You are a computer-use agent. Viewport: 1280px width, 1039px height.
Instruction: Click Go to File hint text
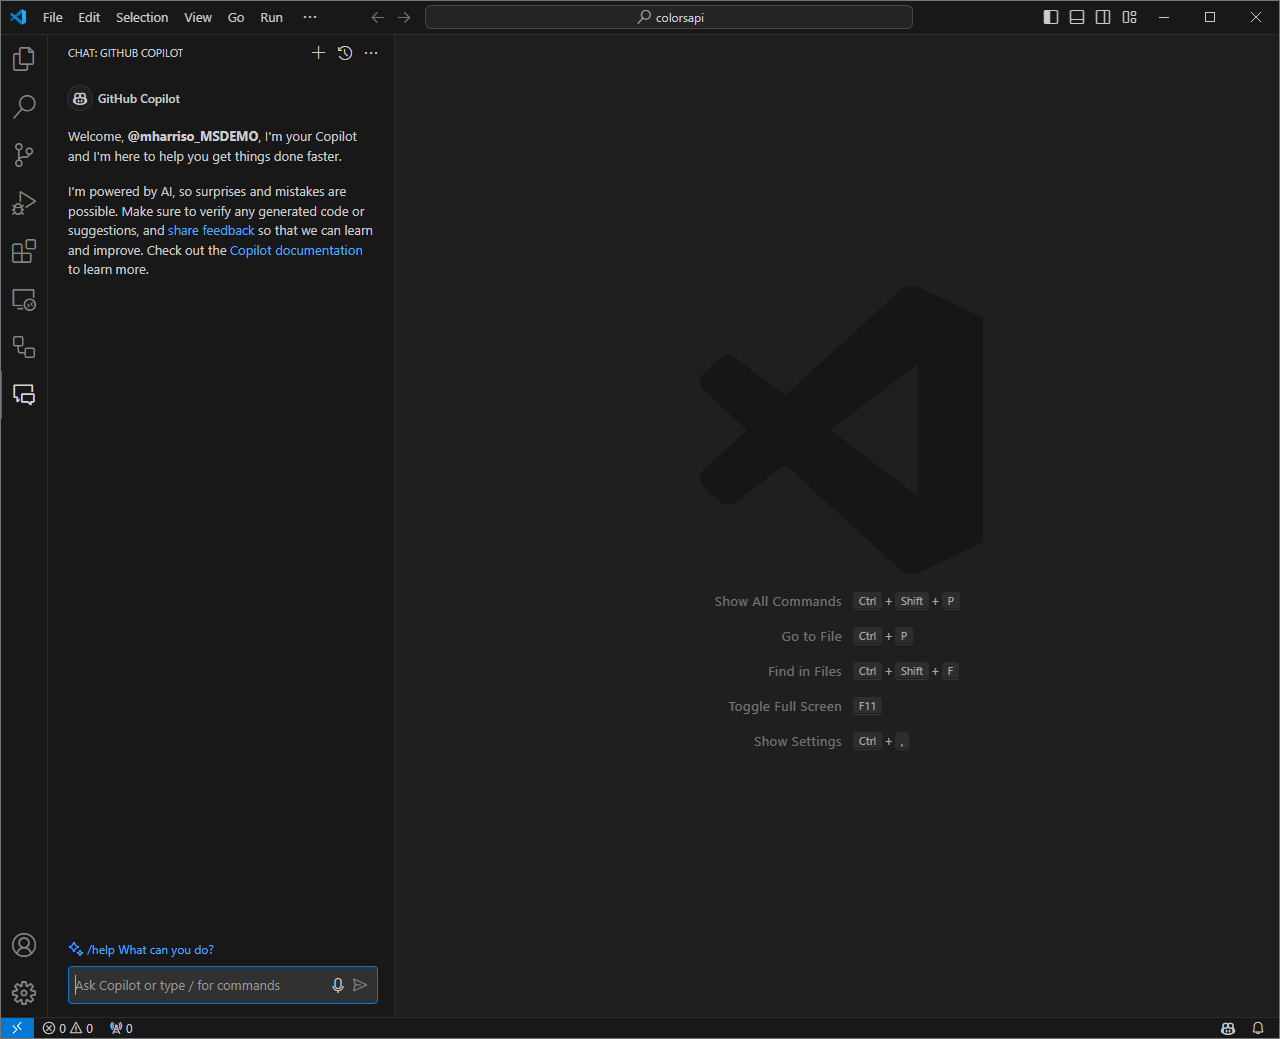812,636
